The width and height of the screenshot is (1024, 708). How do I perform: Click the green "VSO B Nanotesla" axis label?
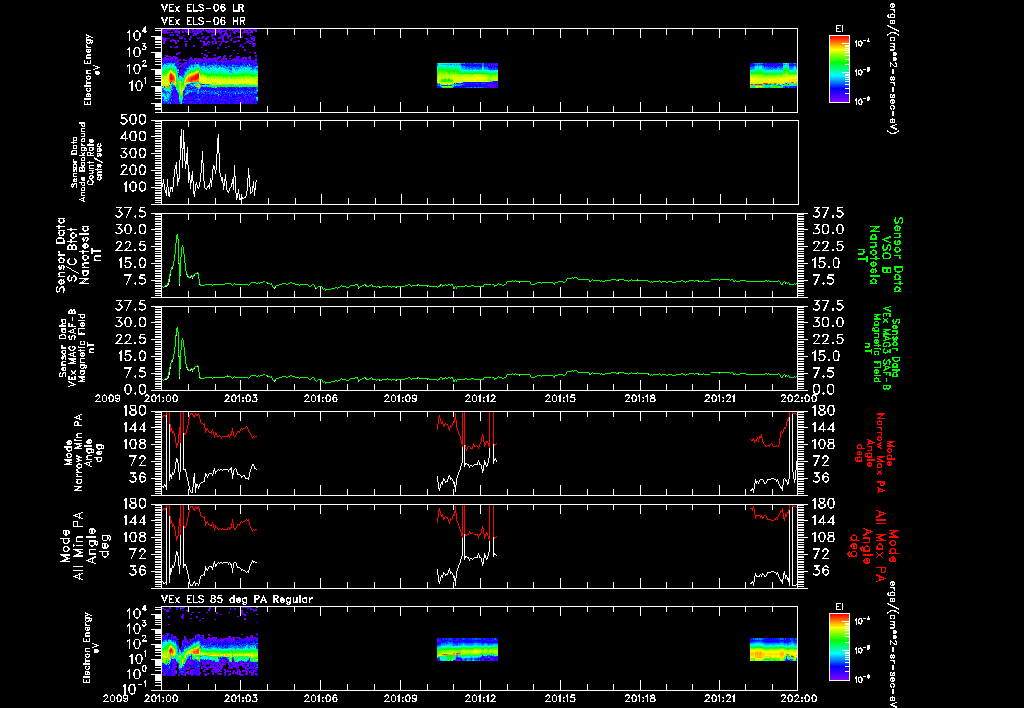pyautogui.click(x=880, y=255)
